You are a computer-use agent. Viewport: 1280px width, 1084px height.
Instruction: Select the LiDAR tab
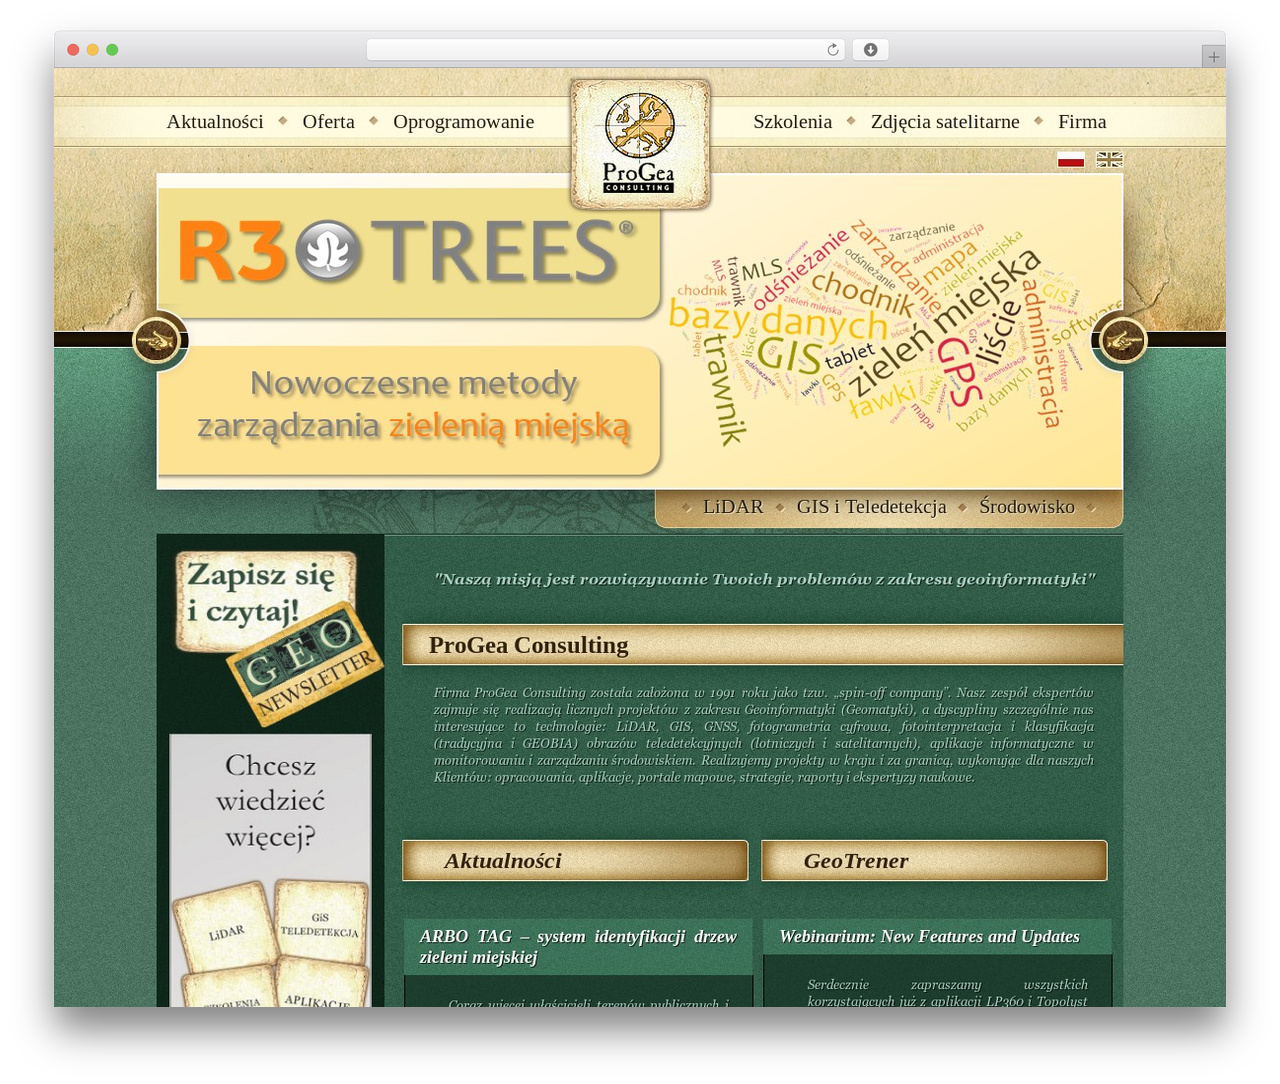click(x=733, y=507)
